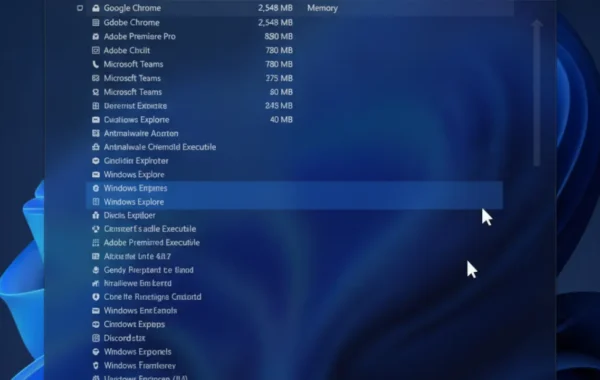
Task: Click the icon beside Windows Erponels
Action: point(96,352)
